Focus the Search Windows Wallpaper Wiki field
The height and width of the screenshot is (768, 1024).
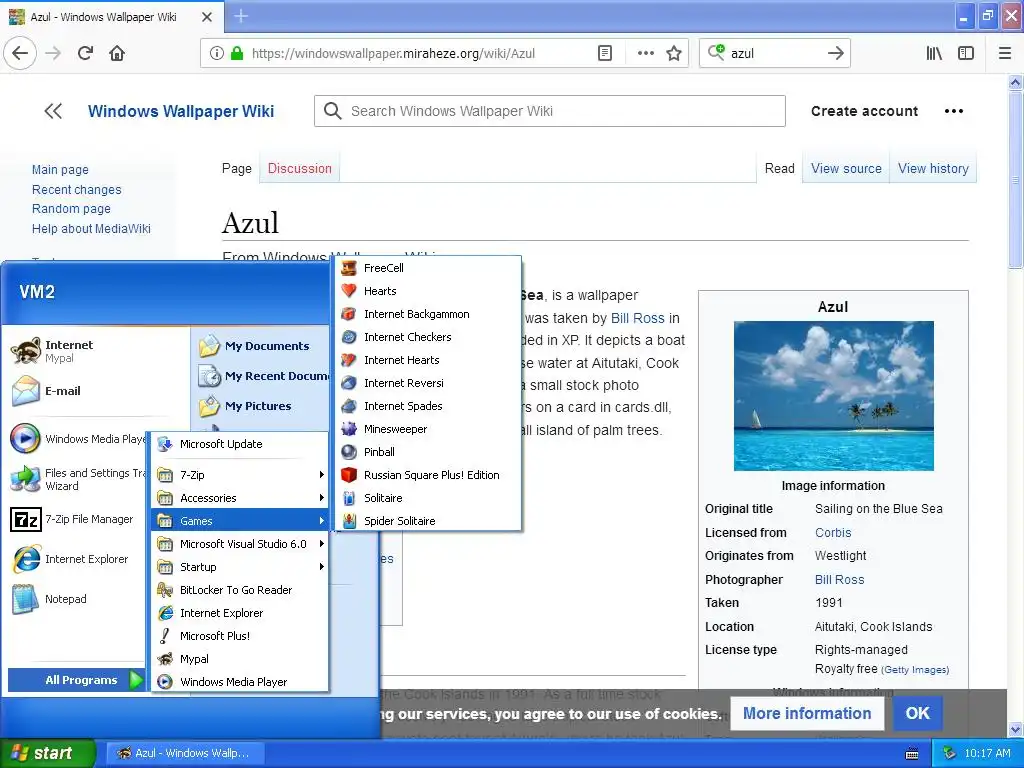tap(550, 111)
